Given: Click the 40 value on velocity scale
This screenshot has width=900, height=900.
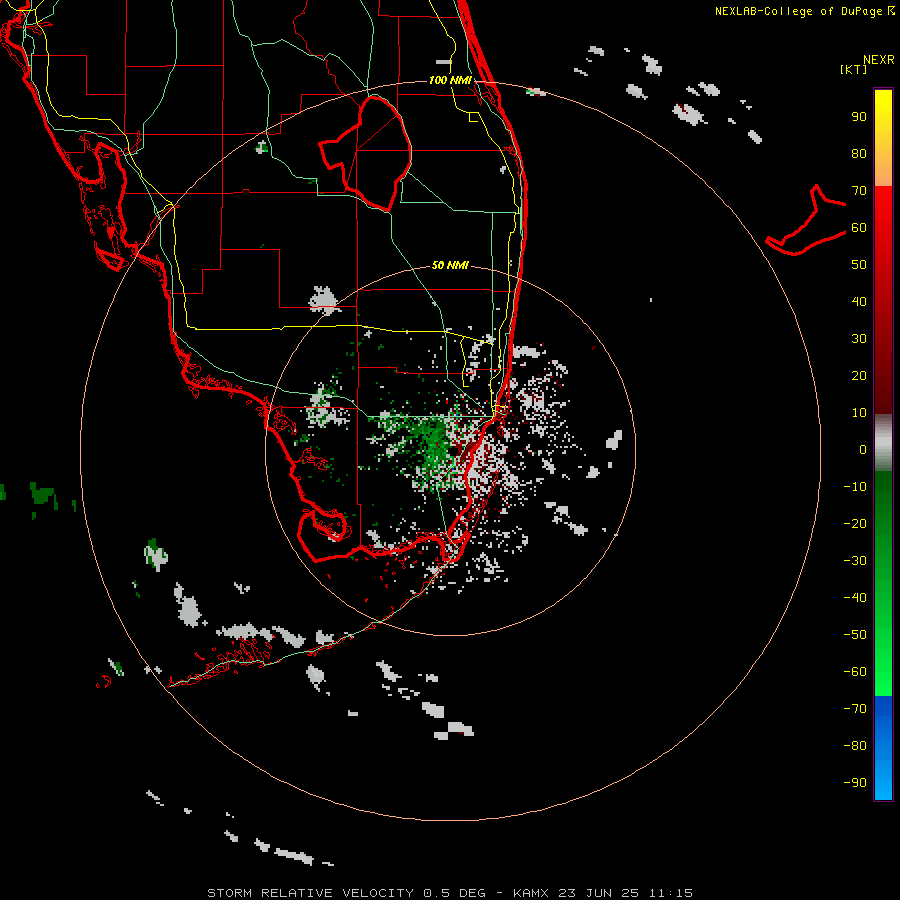Looking at the screenshot, I should (859, 301).
